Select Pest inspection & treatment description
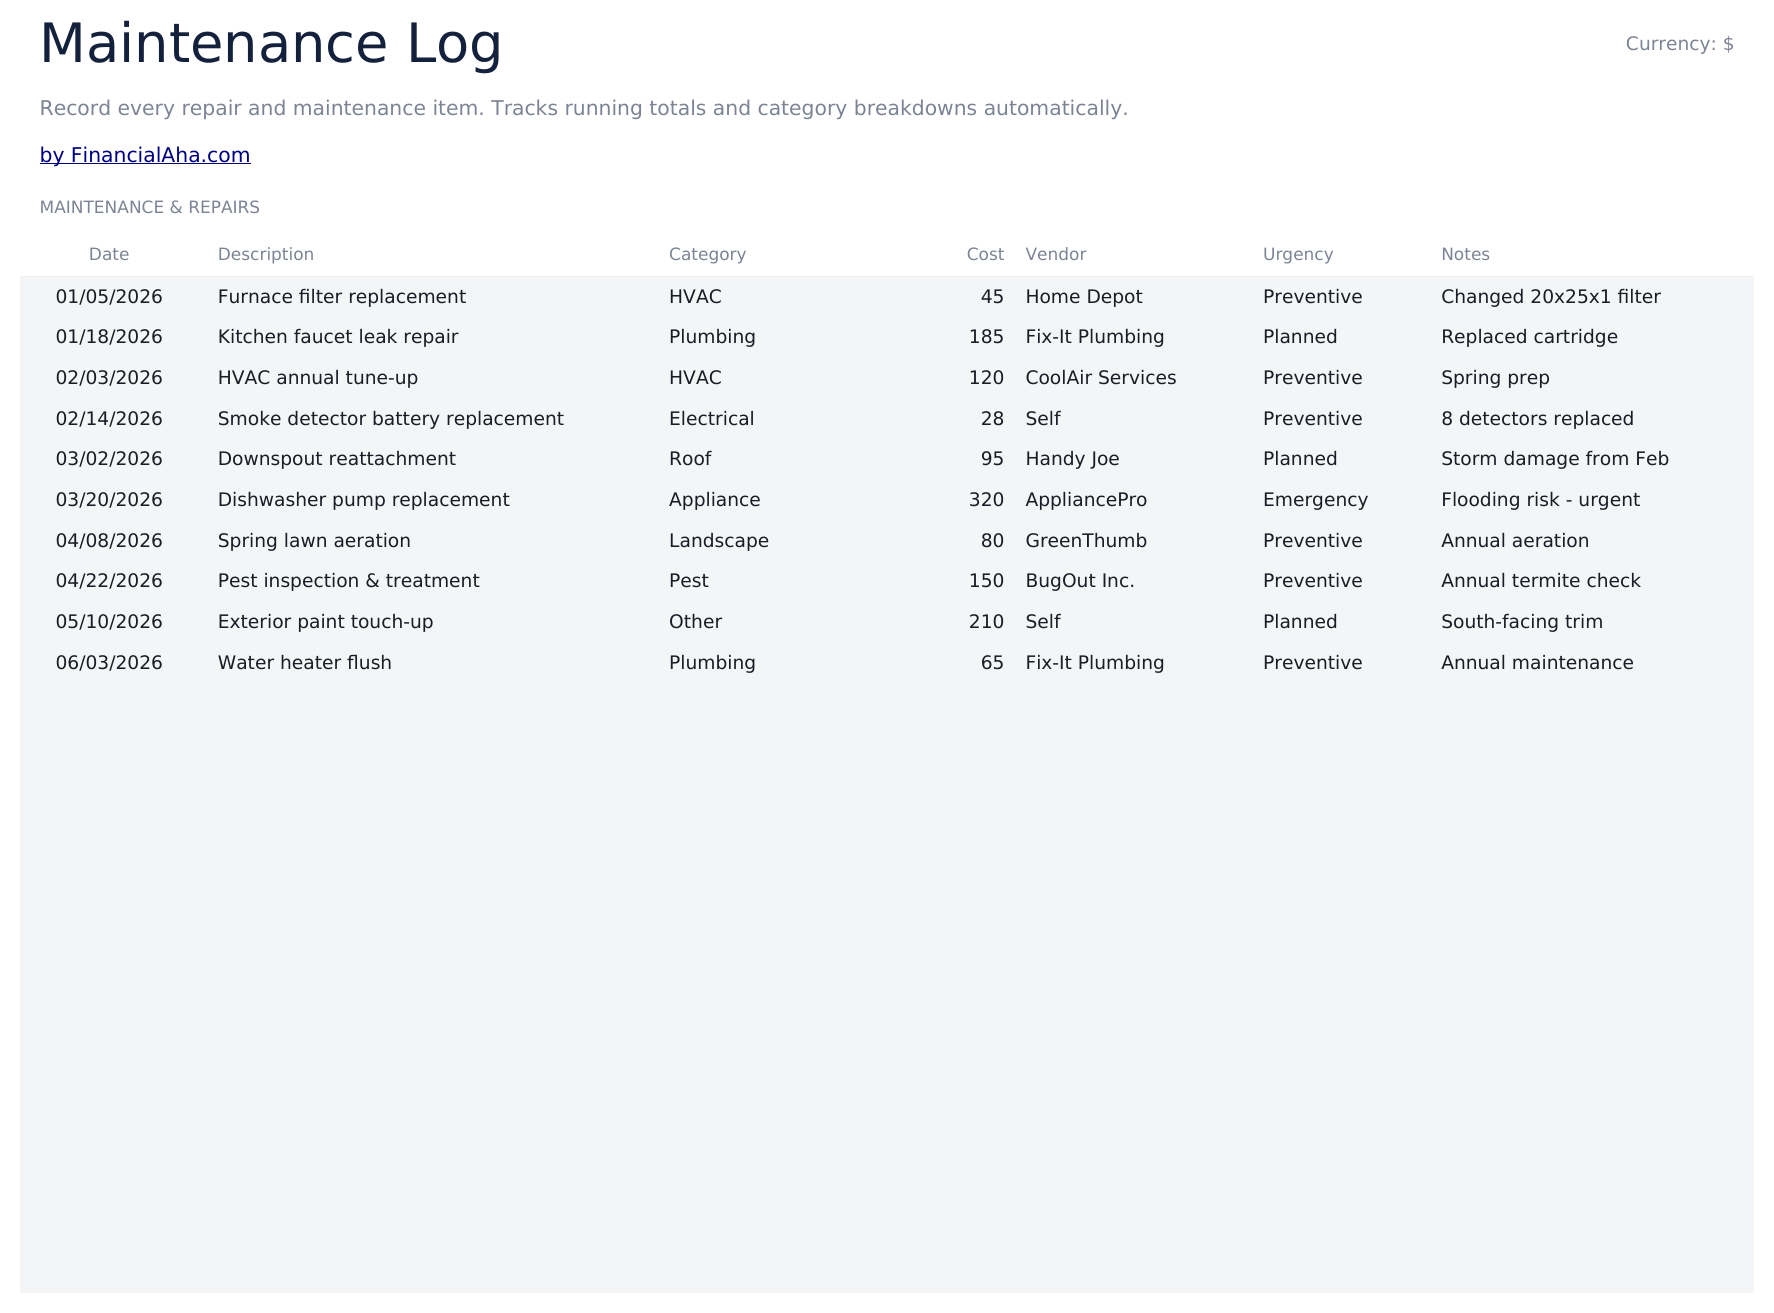 pos(349,581)
